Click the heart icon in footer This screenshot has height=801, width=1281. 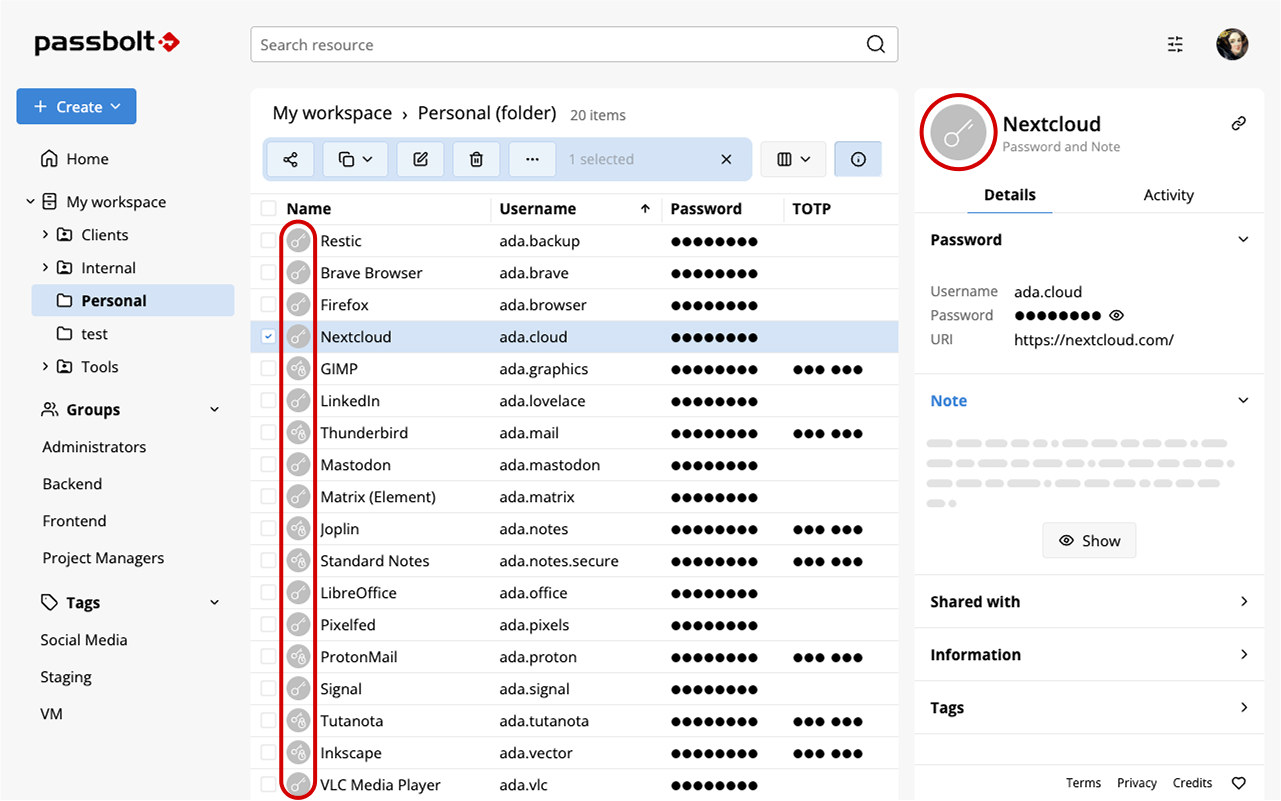point(1239,783)
